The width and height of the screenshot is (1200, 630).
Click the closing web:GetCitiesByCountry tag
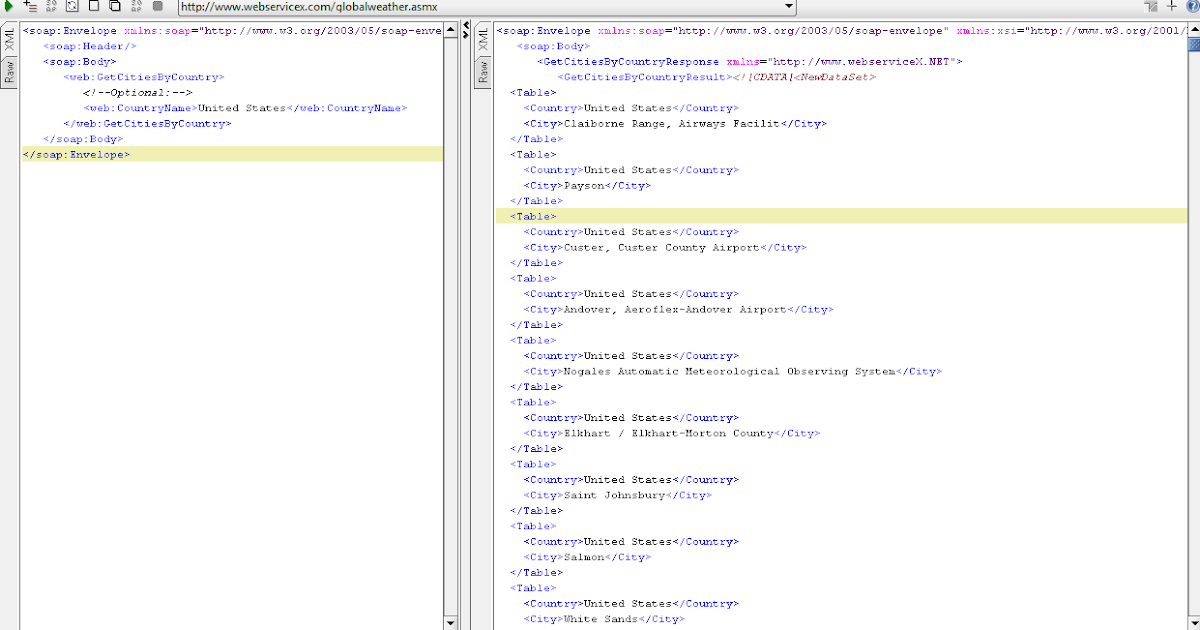point(147,124)
